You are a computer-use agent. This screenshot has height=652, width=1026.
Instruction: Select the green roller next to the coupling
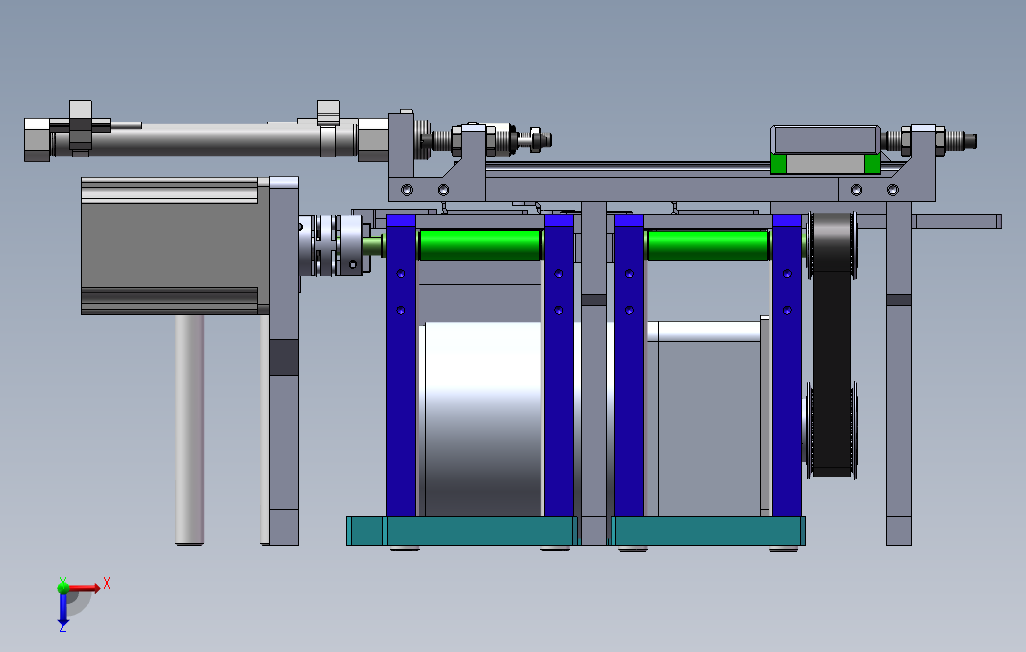click(480, 245)
